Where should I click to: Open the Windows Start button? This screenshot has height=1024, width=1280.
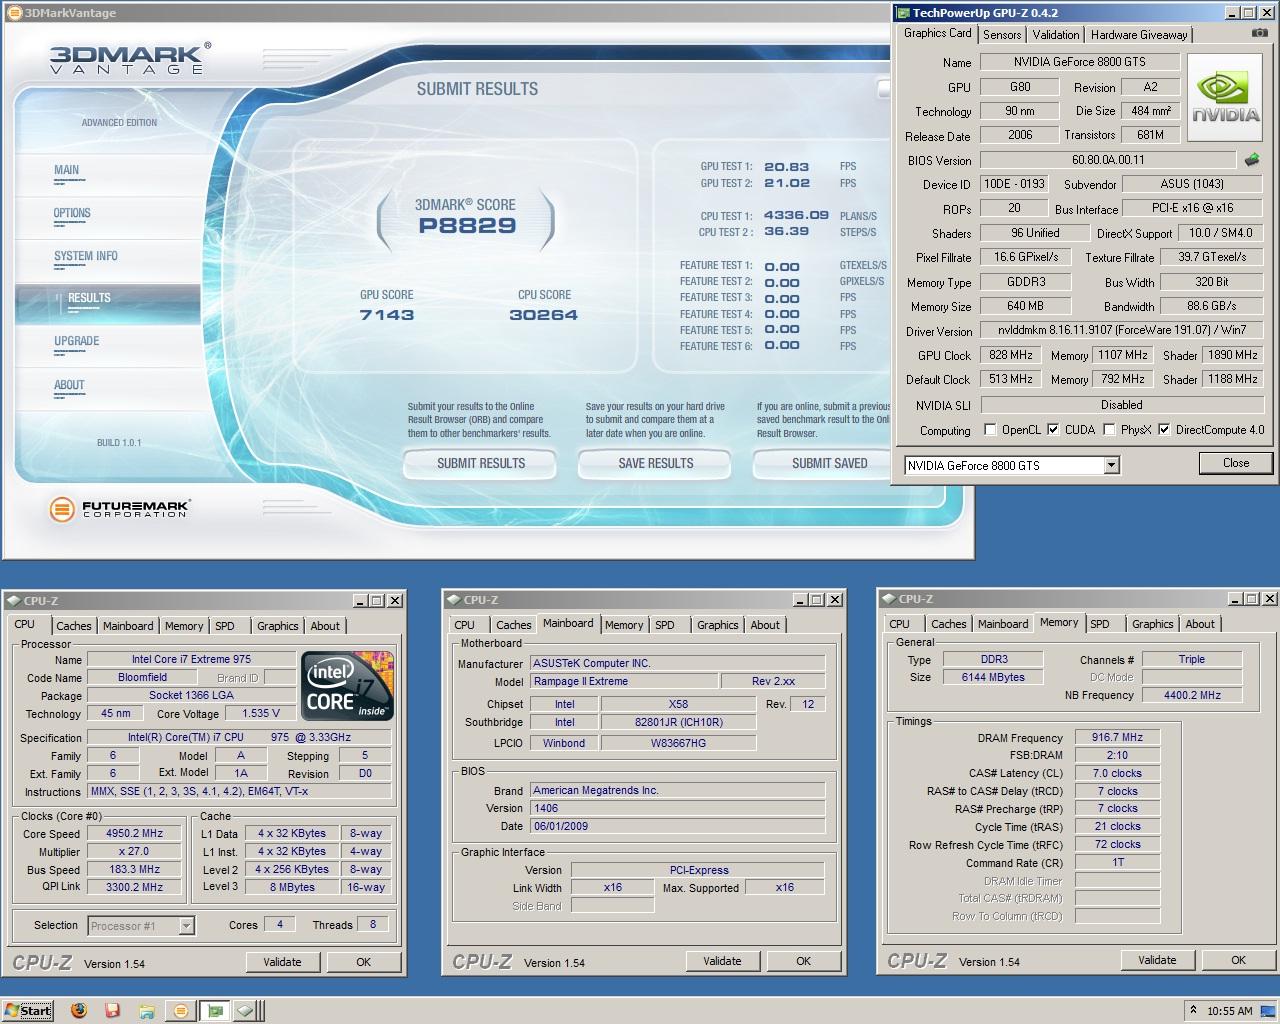[x=28, y=1010]
